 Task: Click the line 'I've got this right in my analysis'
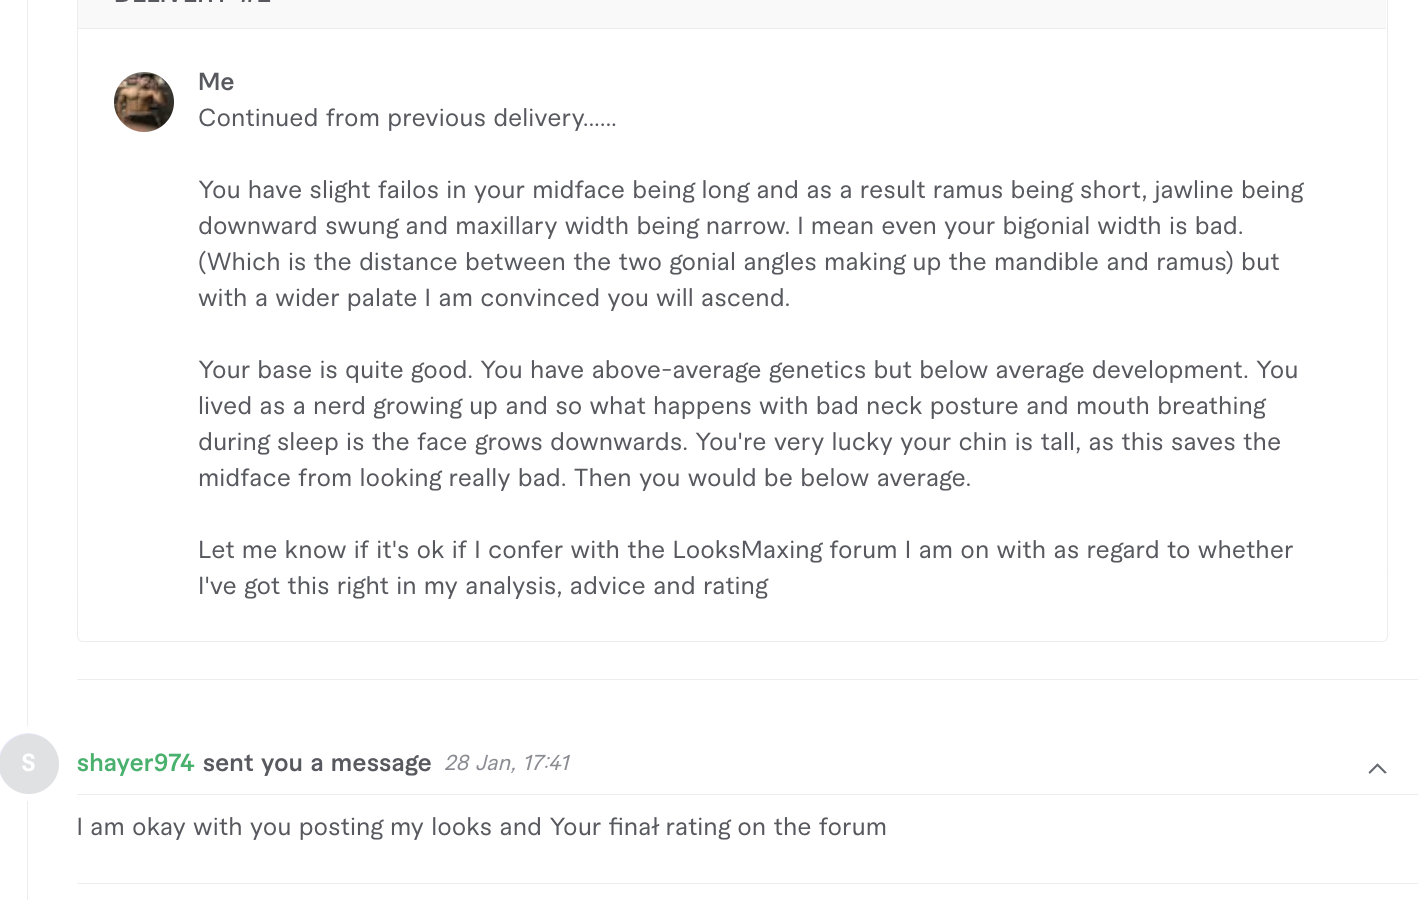(483, 586)
